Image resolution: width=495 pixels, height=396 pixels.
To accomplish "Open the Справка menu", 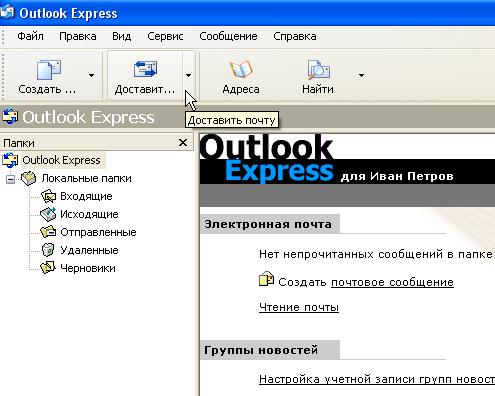I will (295, 36).
